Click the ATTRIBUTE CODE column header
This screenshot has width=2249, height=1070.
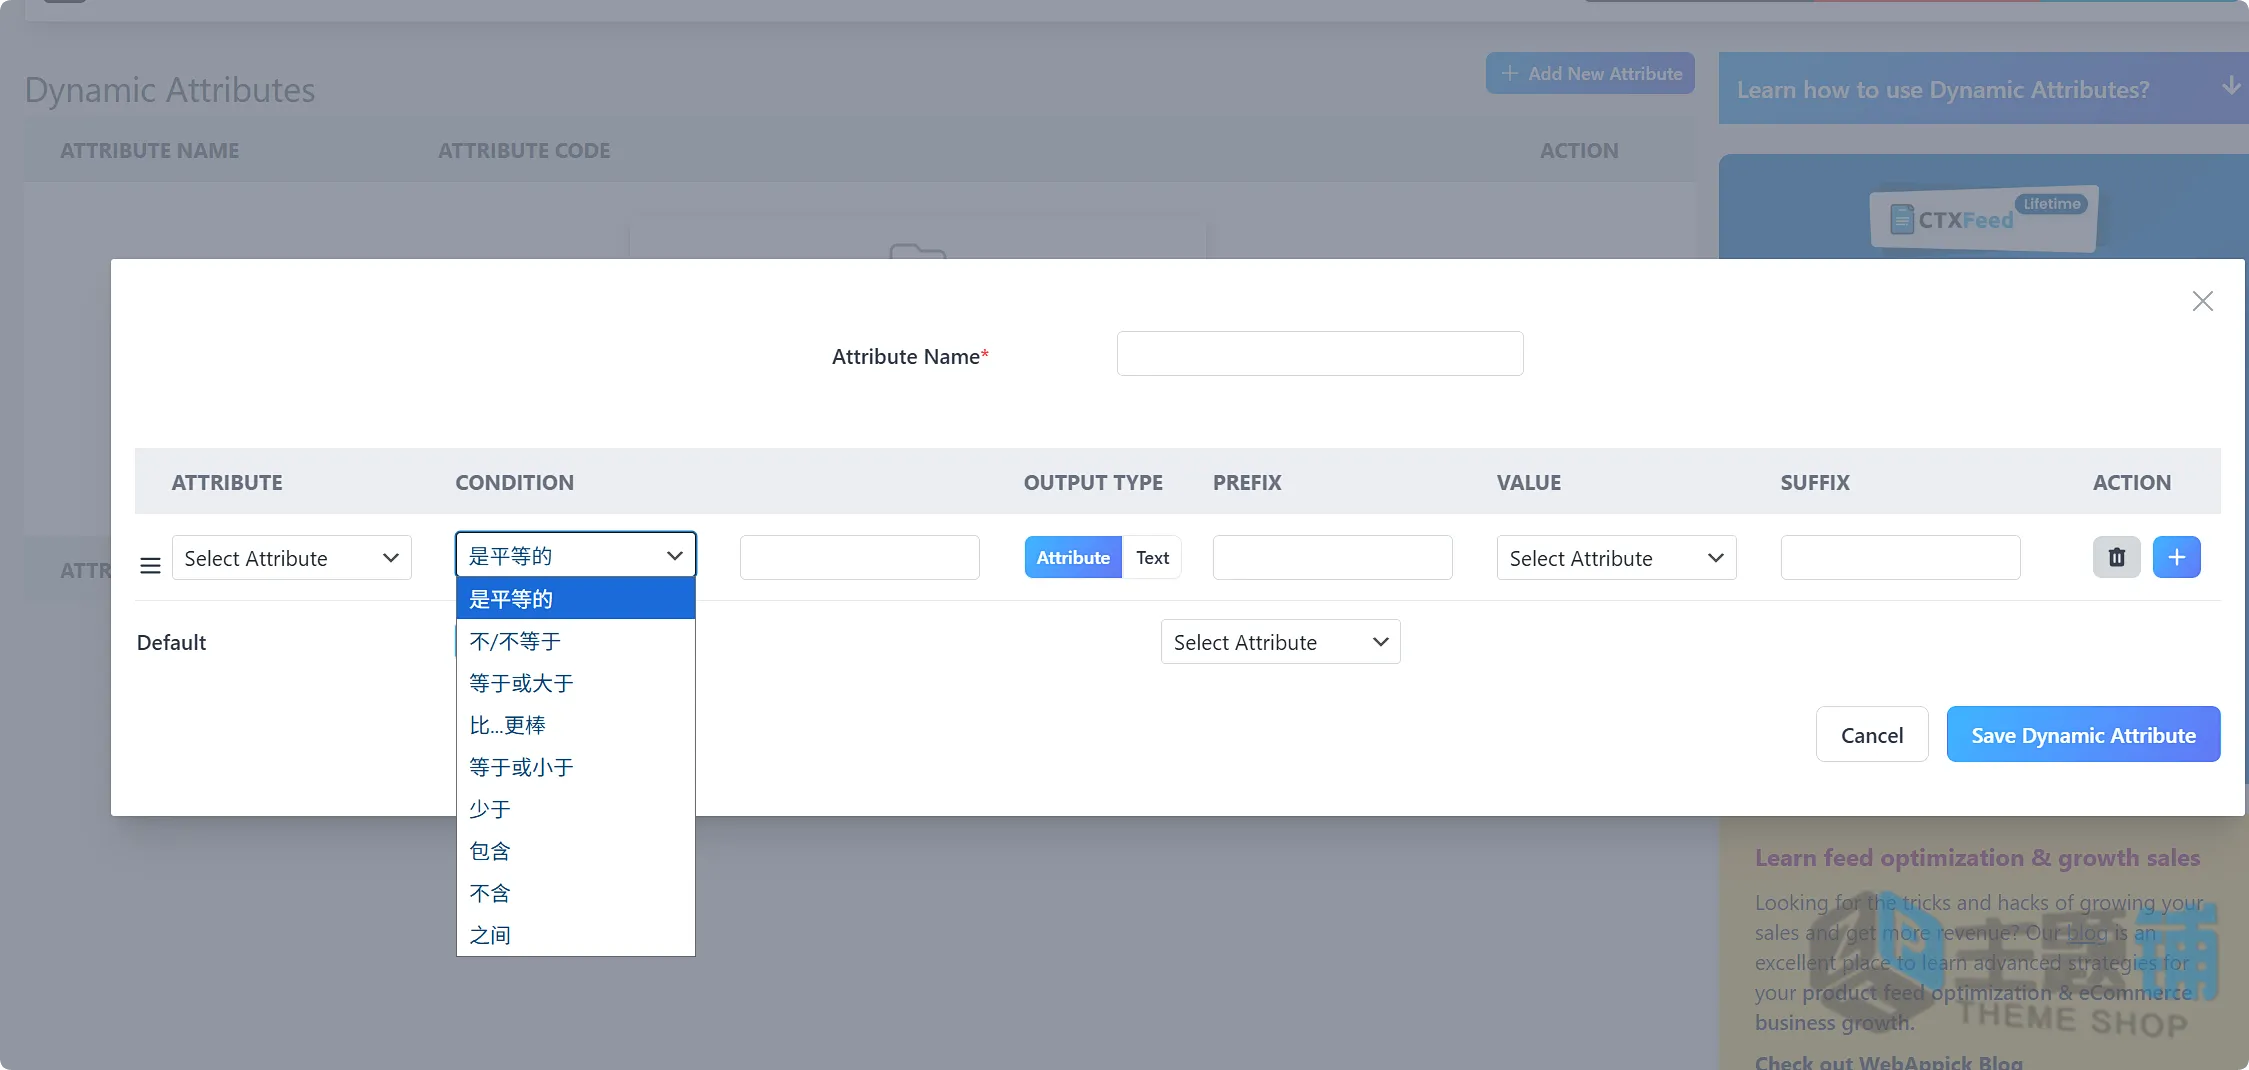524,150
